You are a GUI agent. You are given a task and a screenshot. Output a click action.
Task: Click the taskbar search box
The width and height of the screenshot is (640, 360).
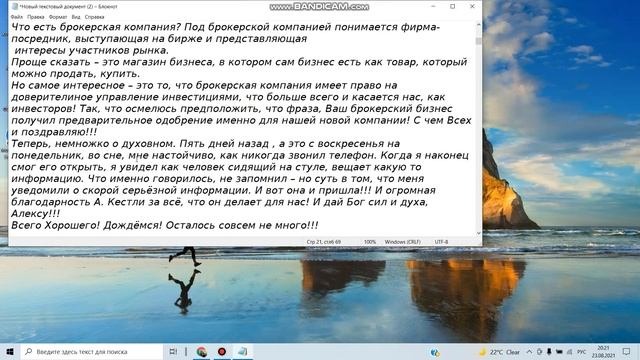[x=92, y=351]
